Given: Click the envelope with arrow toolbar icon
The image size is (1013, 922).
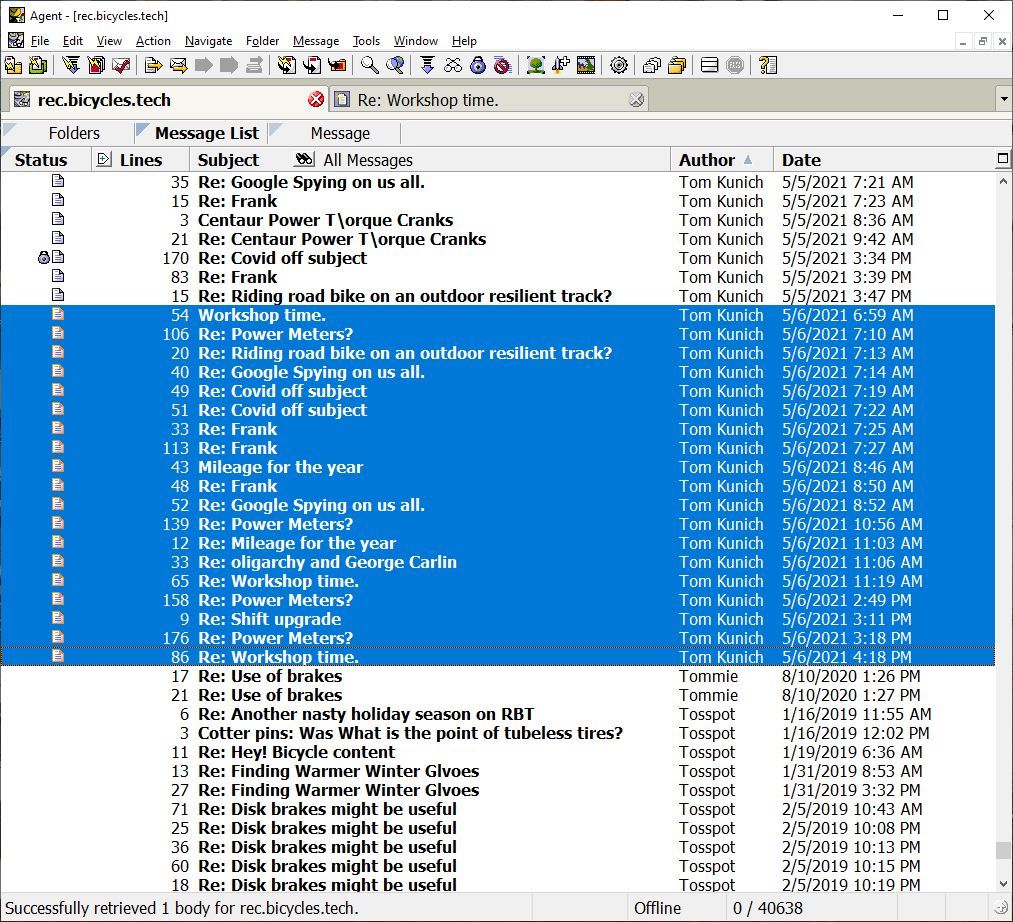Looking at the screenshot, I should pyautogui.click(x=179, y=66).
